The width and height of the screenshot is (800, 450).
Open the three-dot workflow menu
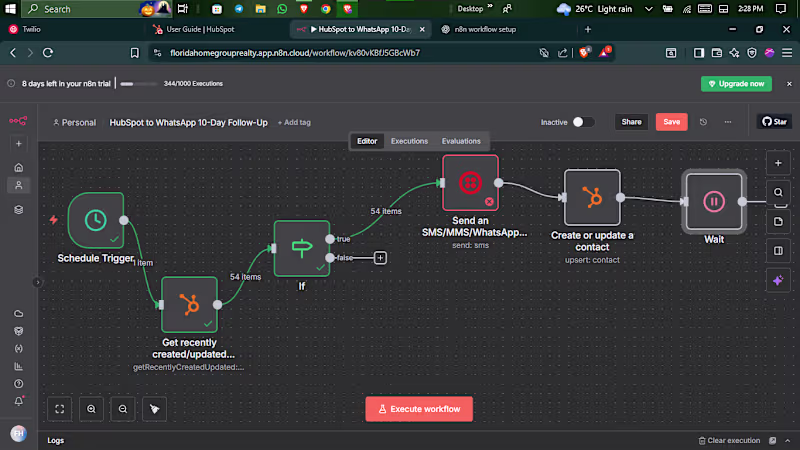(728, 122)
